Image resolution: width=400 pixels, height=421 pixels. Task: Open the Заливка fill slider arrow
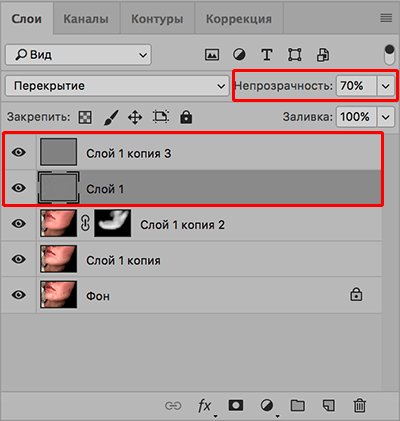(x=386, y=117)
